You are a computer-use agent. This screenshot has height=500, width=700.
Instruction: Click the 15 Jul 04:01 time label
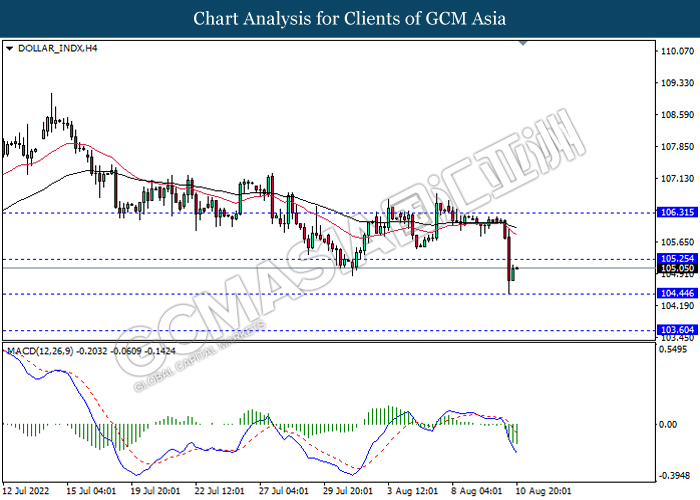click(91, 491)
